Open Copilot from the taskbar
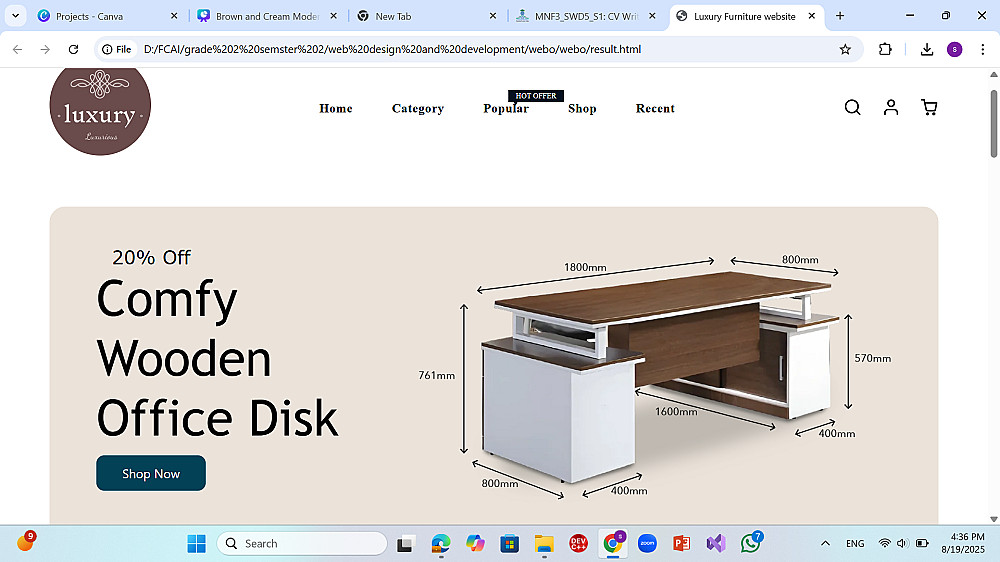 pyautogui.click(x=475, y=544)
